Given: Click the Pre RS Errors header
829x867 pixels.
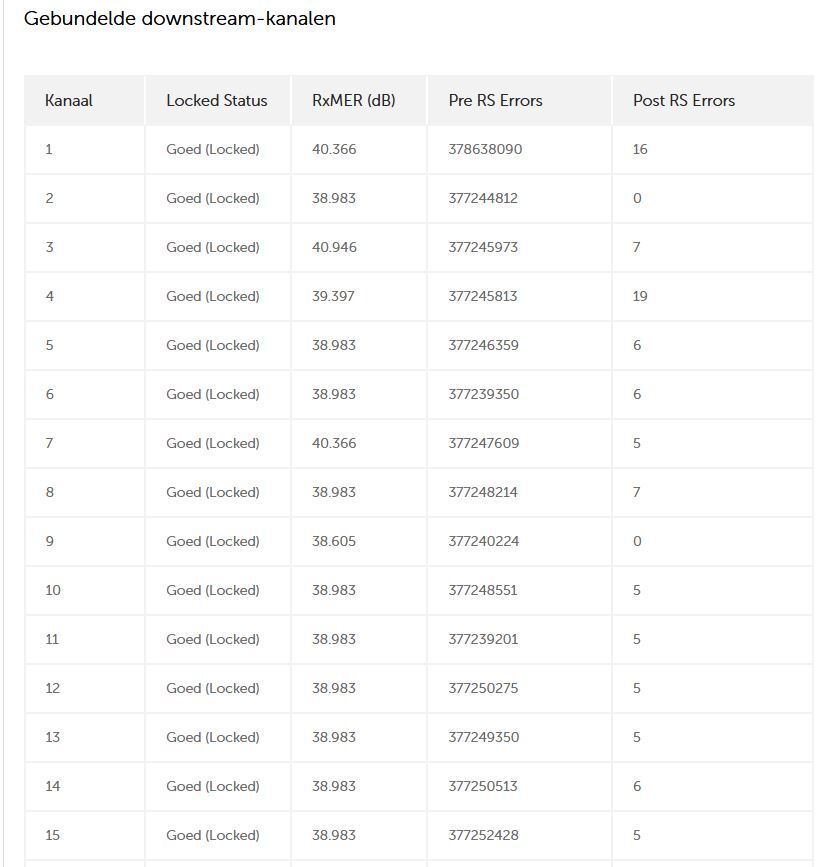Looking at the screenshot, I should (496, 100).
